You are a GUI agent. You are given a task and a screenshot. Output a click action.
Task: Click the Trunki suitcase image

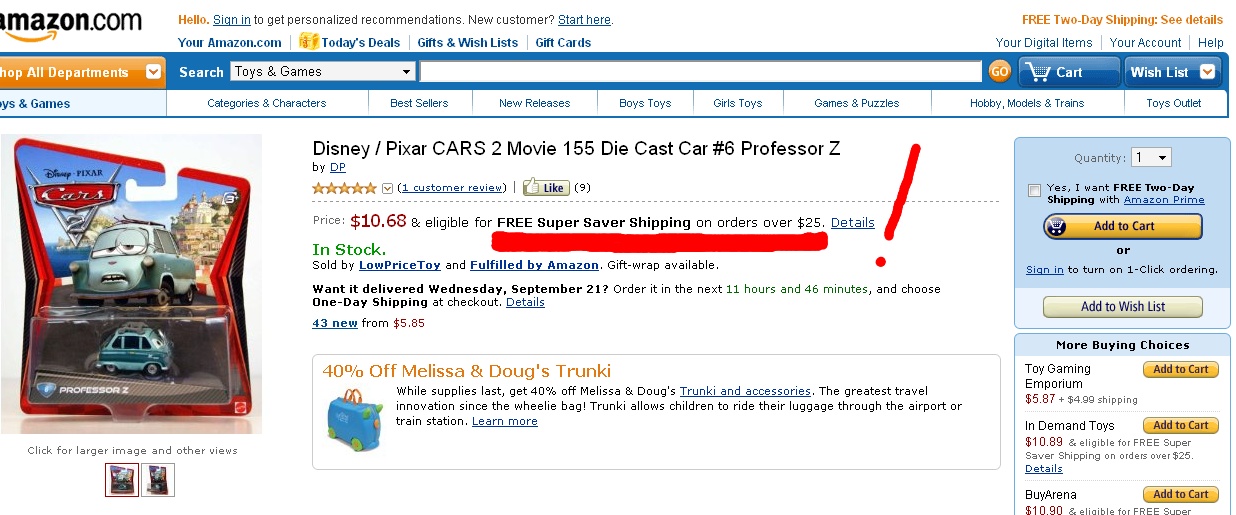[x=353, y=417]
